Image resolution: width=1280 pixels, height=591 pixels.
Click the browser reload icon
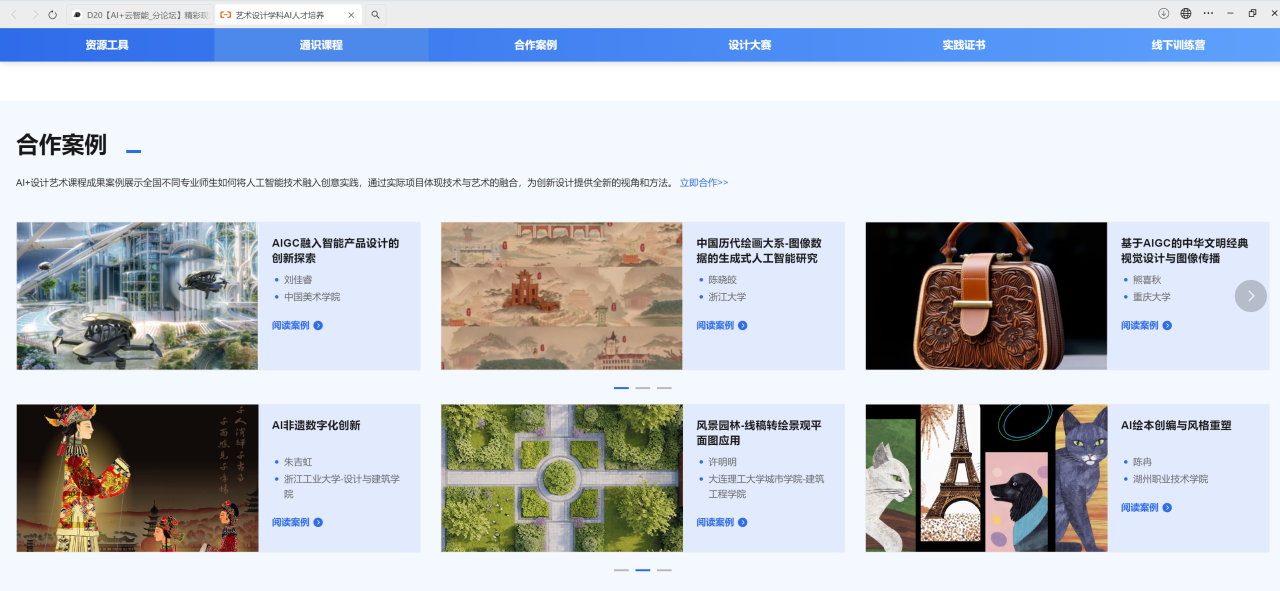pos(53,14)
